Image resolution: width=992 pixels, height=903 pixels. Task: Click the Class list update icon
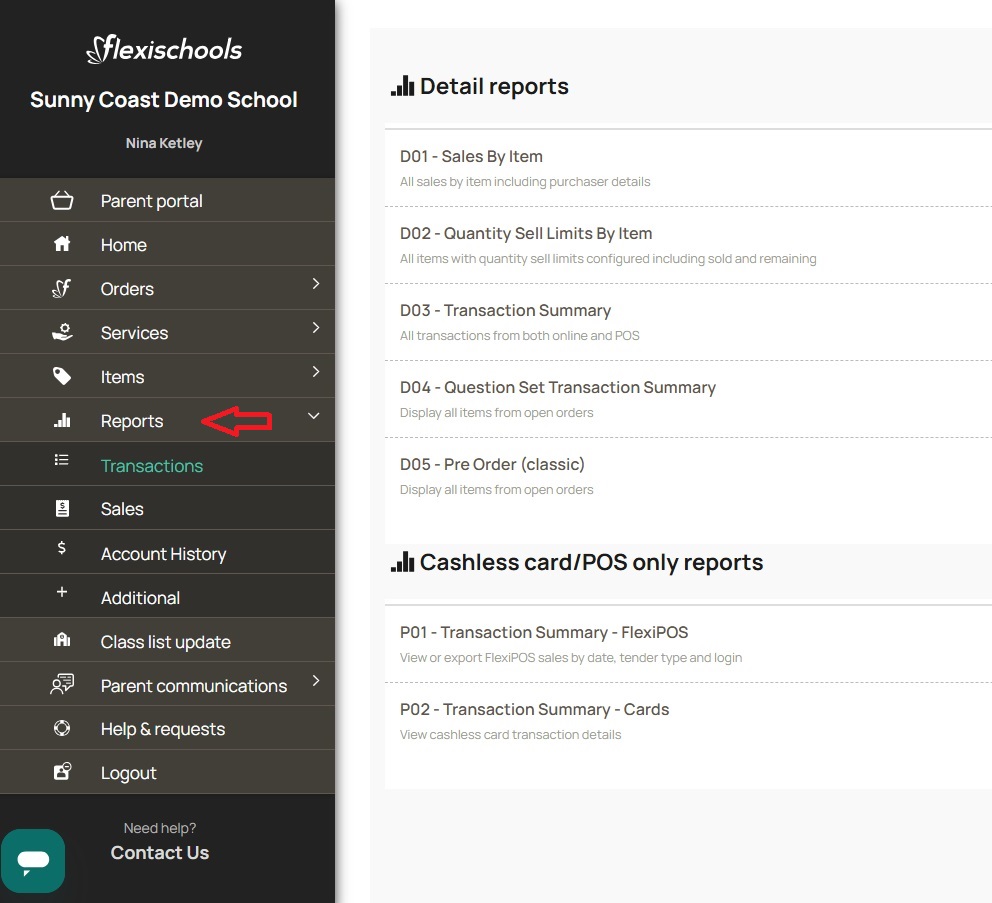[x=62, y=639]
